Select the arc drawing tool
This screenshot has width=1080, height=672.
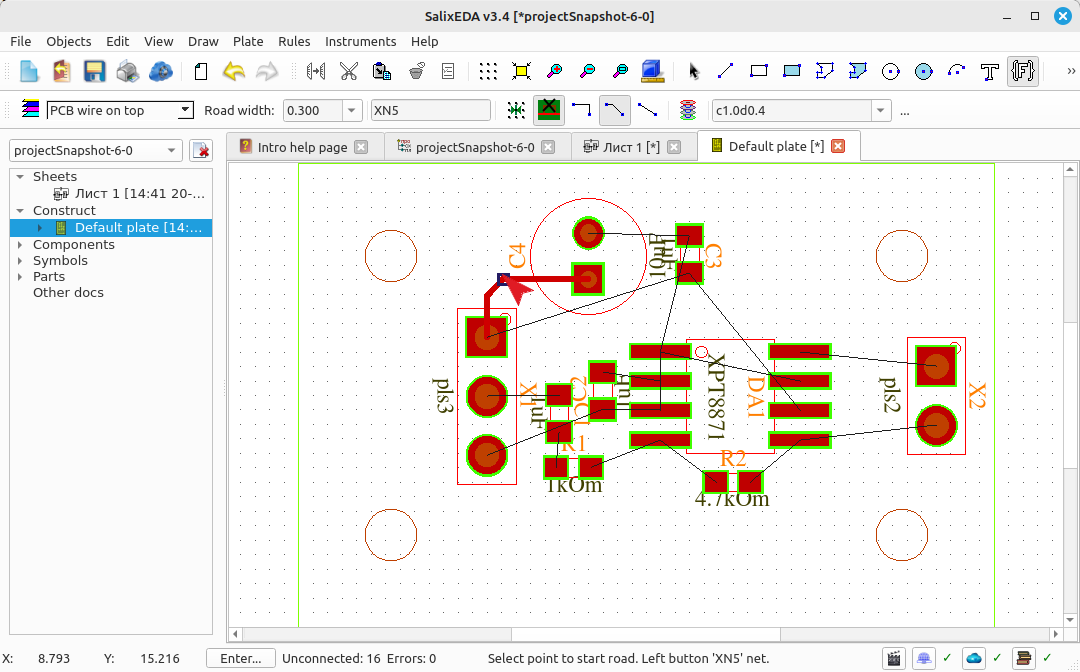tap(957, 71)
